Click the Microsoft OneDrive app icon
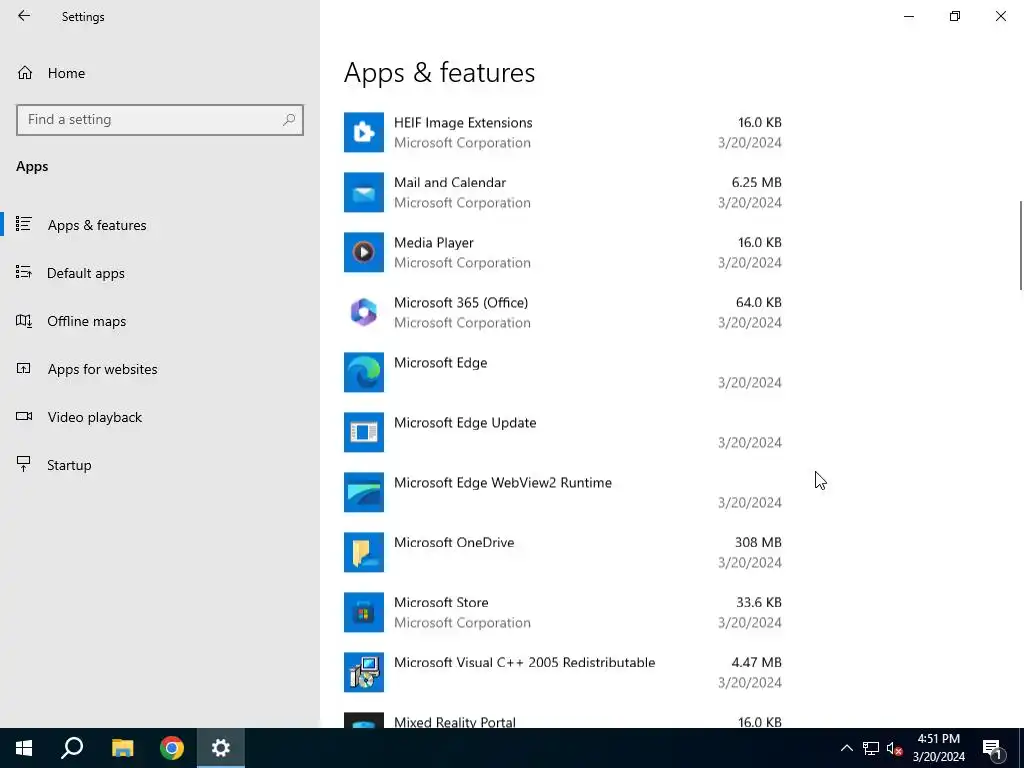 (364, 552)
